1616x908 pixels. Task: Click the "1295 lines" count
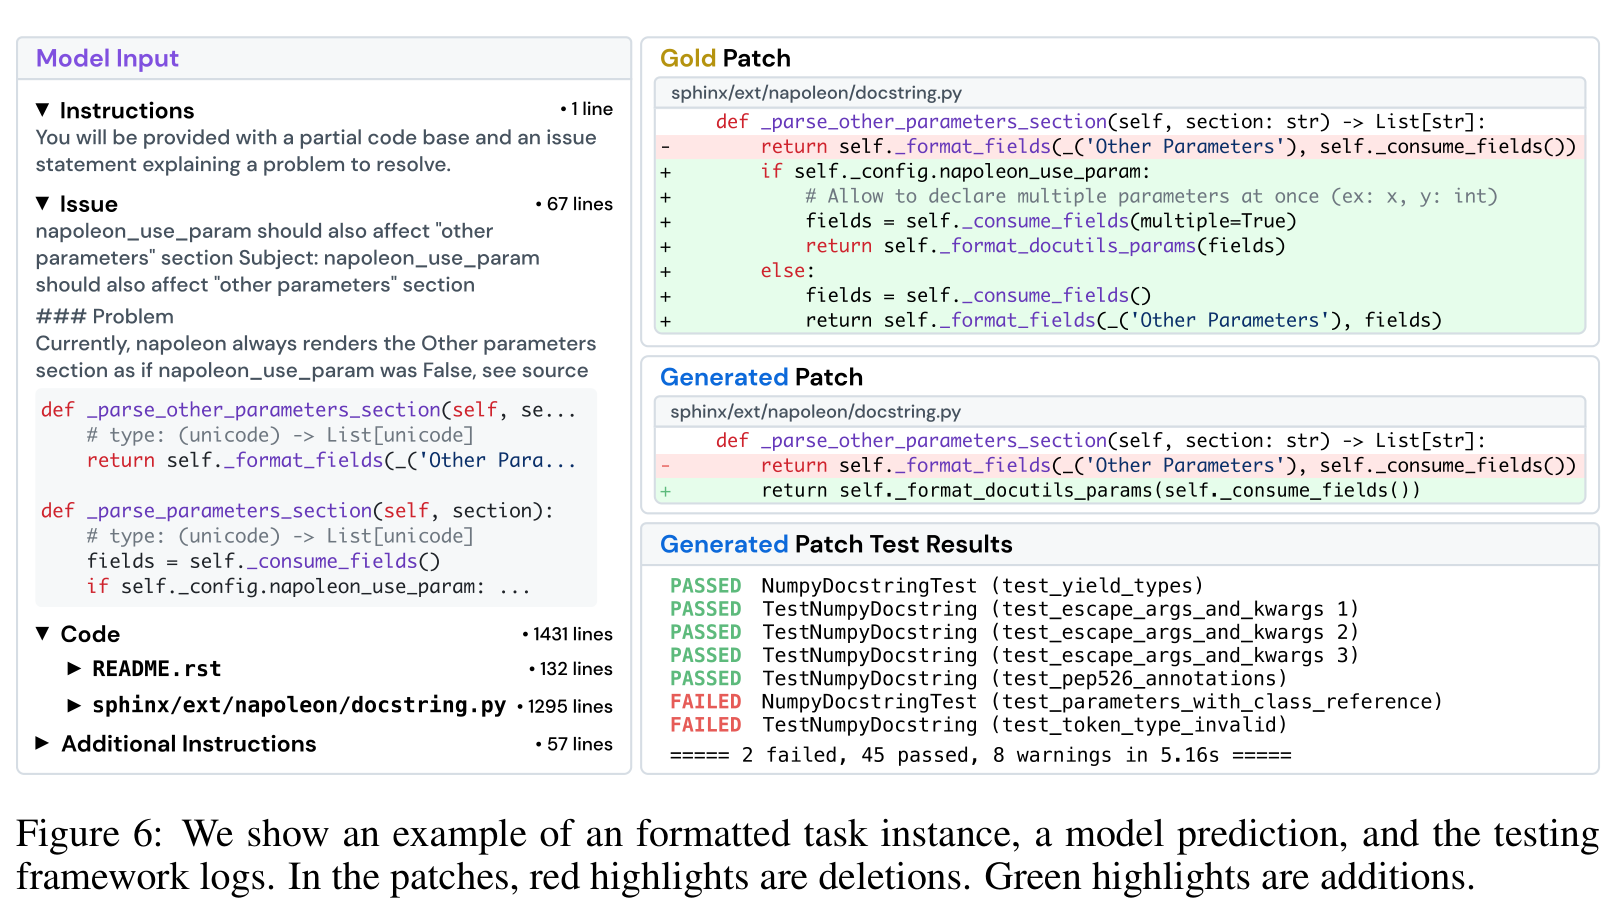565,706
